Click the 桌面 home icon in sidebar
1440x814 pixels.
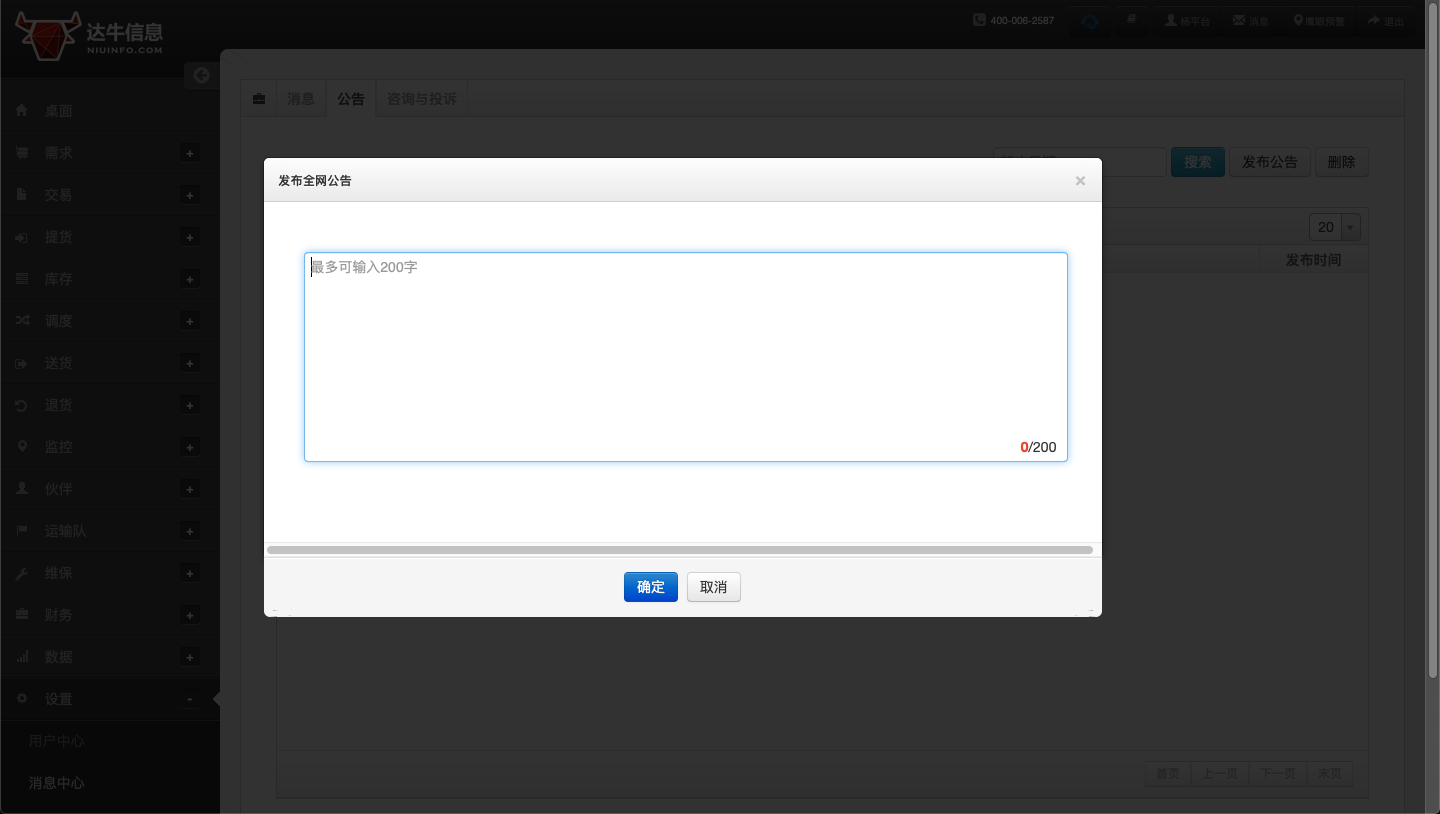tap(21, 111)
